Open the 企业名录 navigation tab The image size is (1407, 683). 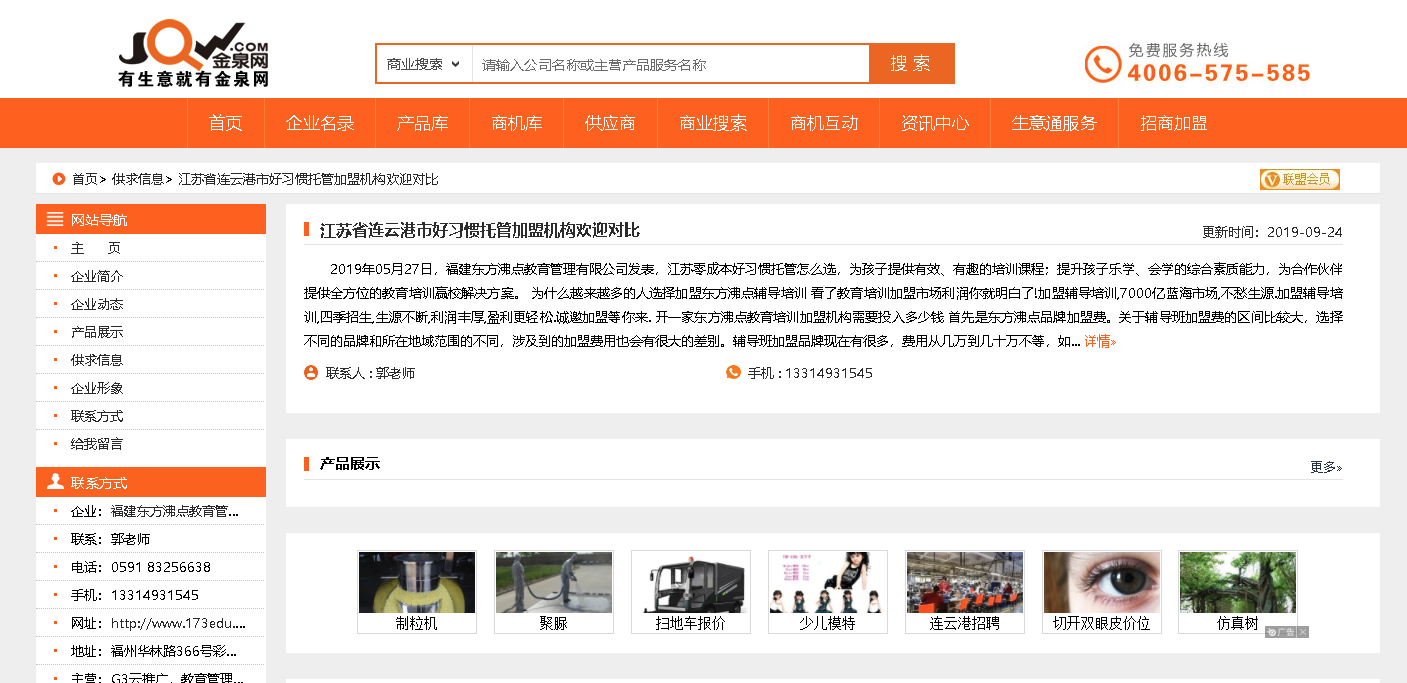pyautogui.click(x=320, y=123)
